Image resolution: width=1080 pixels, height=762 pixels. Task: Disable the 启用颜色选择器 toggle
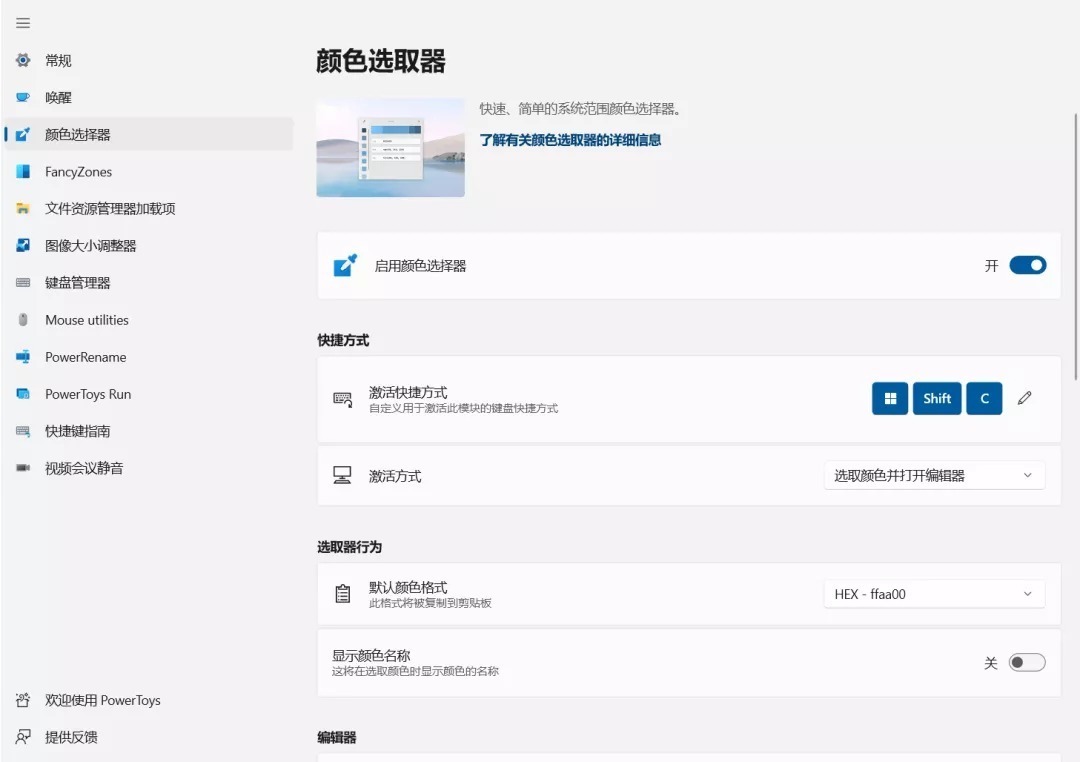tap(1027, 265)
